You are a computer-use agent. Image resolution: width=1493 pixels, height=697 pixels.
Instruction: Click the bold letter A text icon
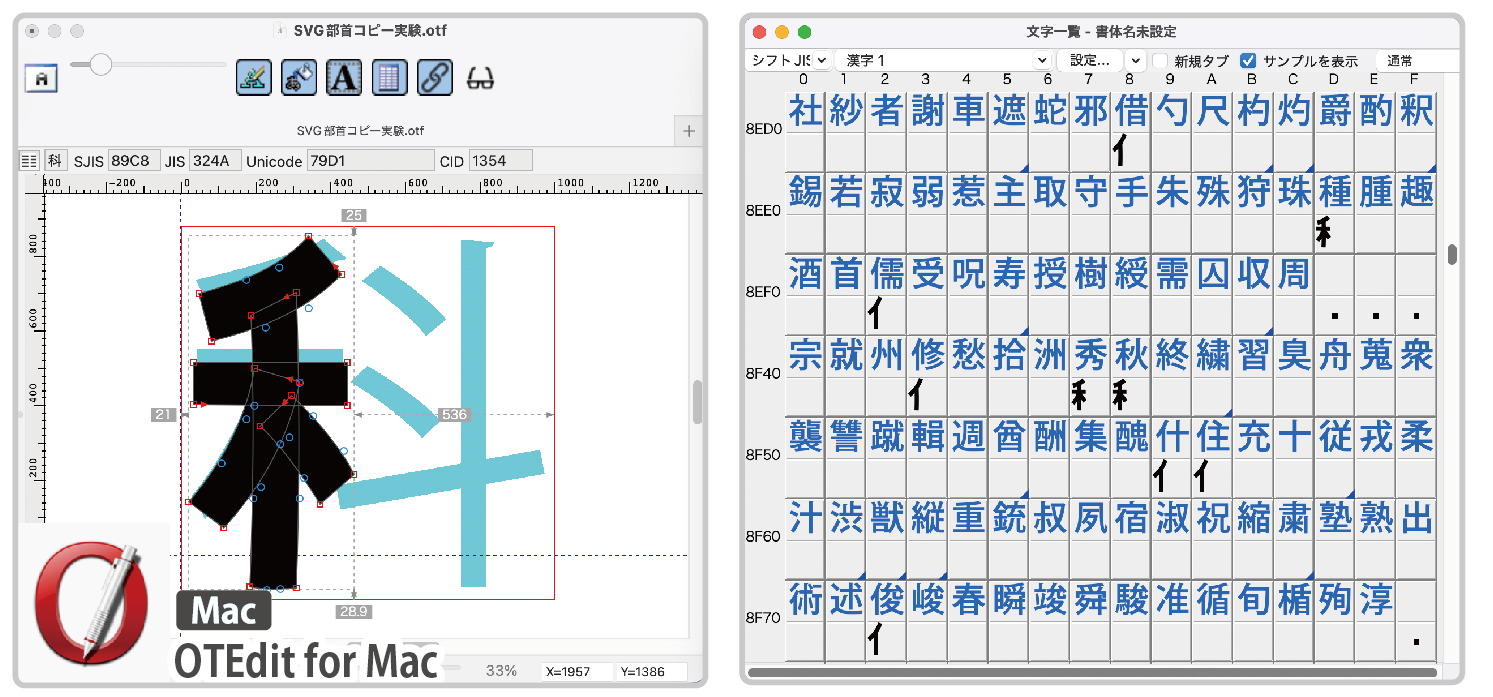344,77
